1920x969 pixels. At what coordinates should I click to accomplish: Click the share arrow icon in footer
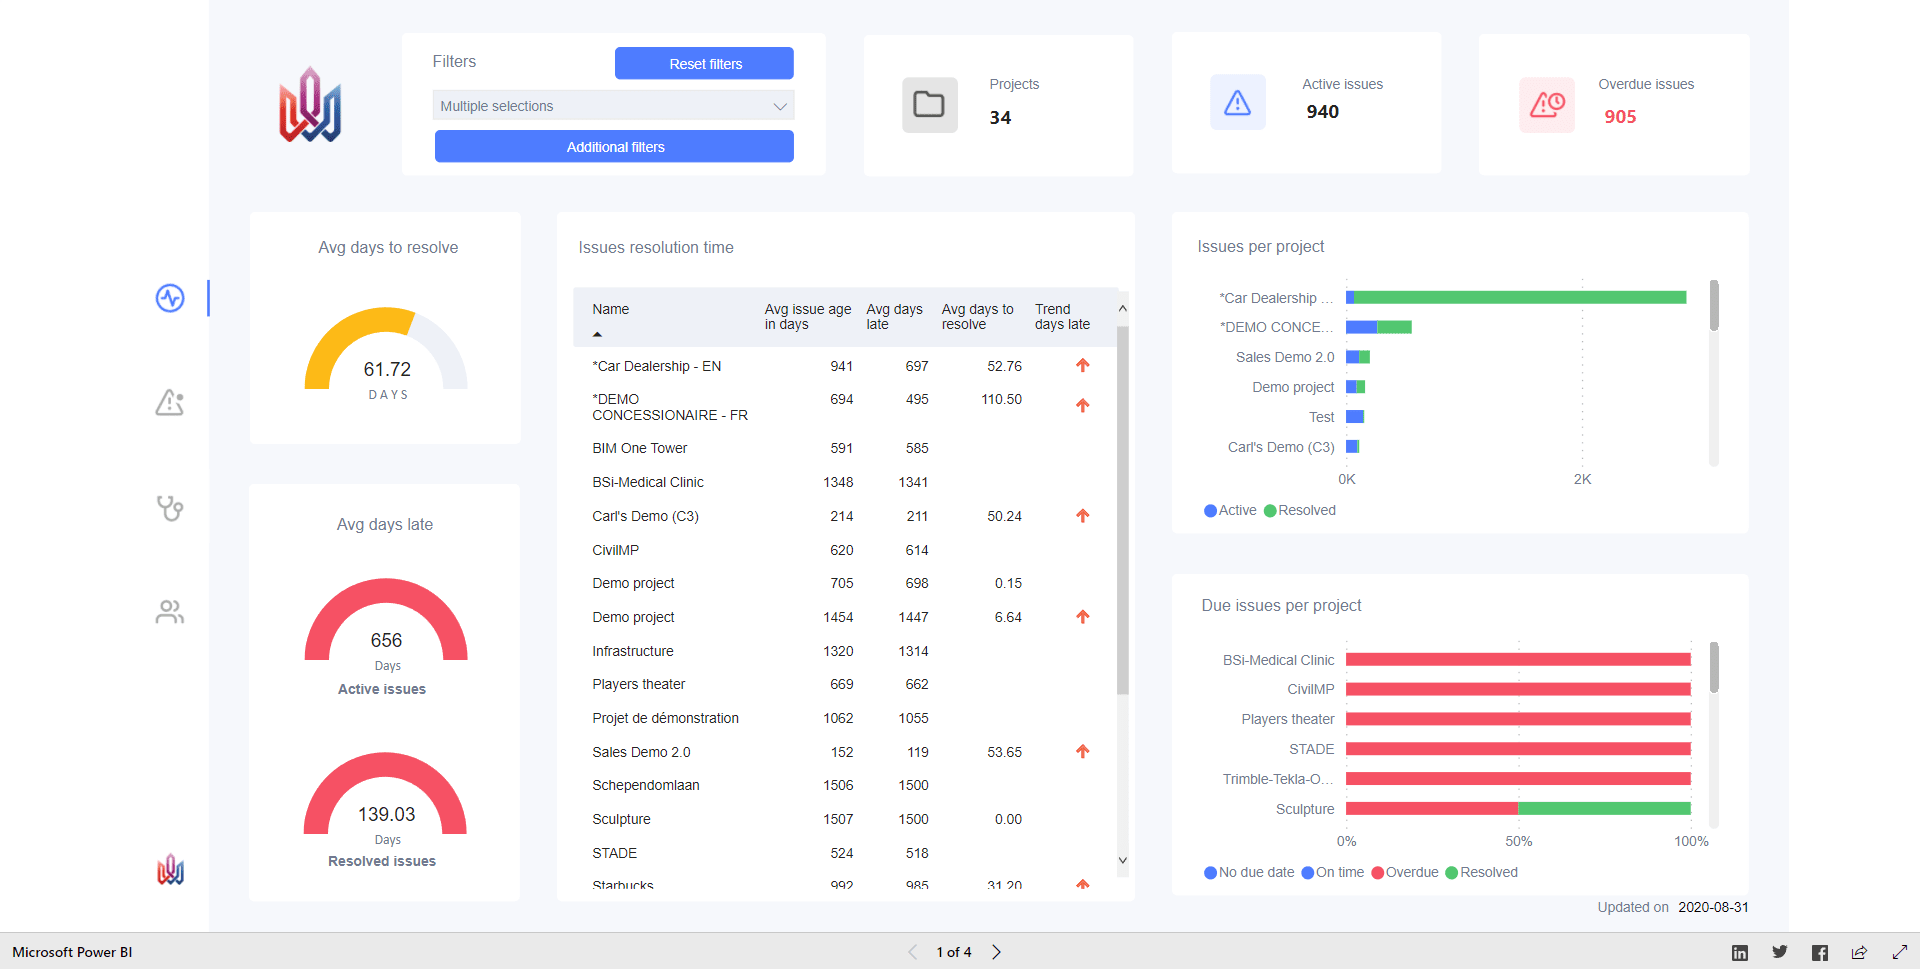1859,952
